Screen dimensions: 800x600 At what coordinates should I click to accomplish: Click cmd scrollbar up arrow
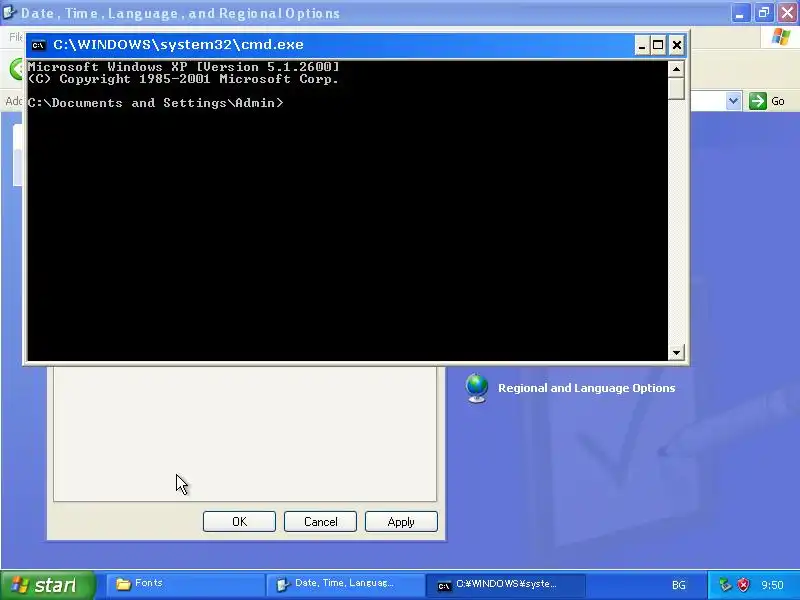(x=677, y=69)
